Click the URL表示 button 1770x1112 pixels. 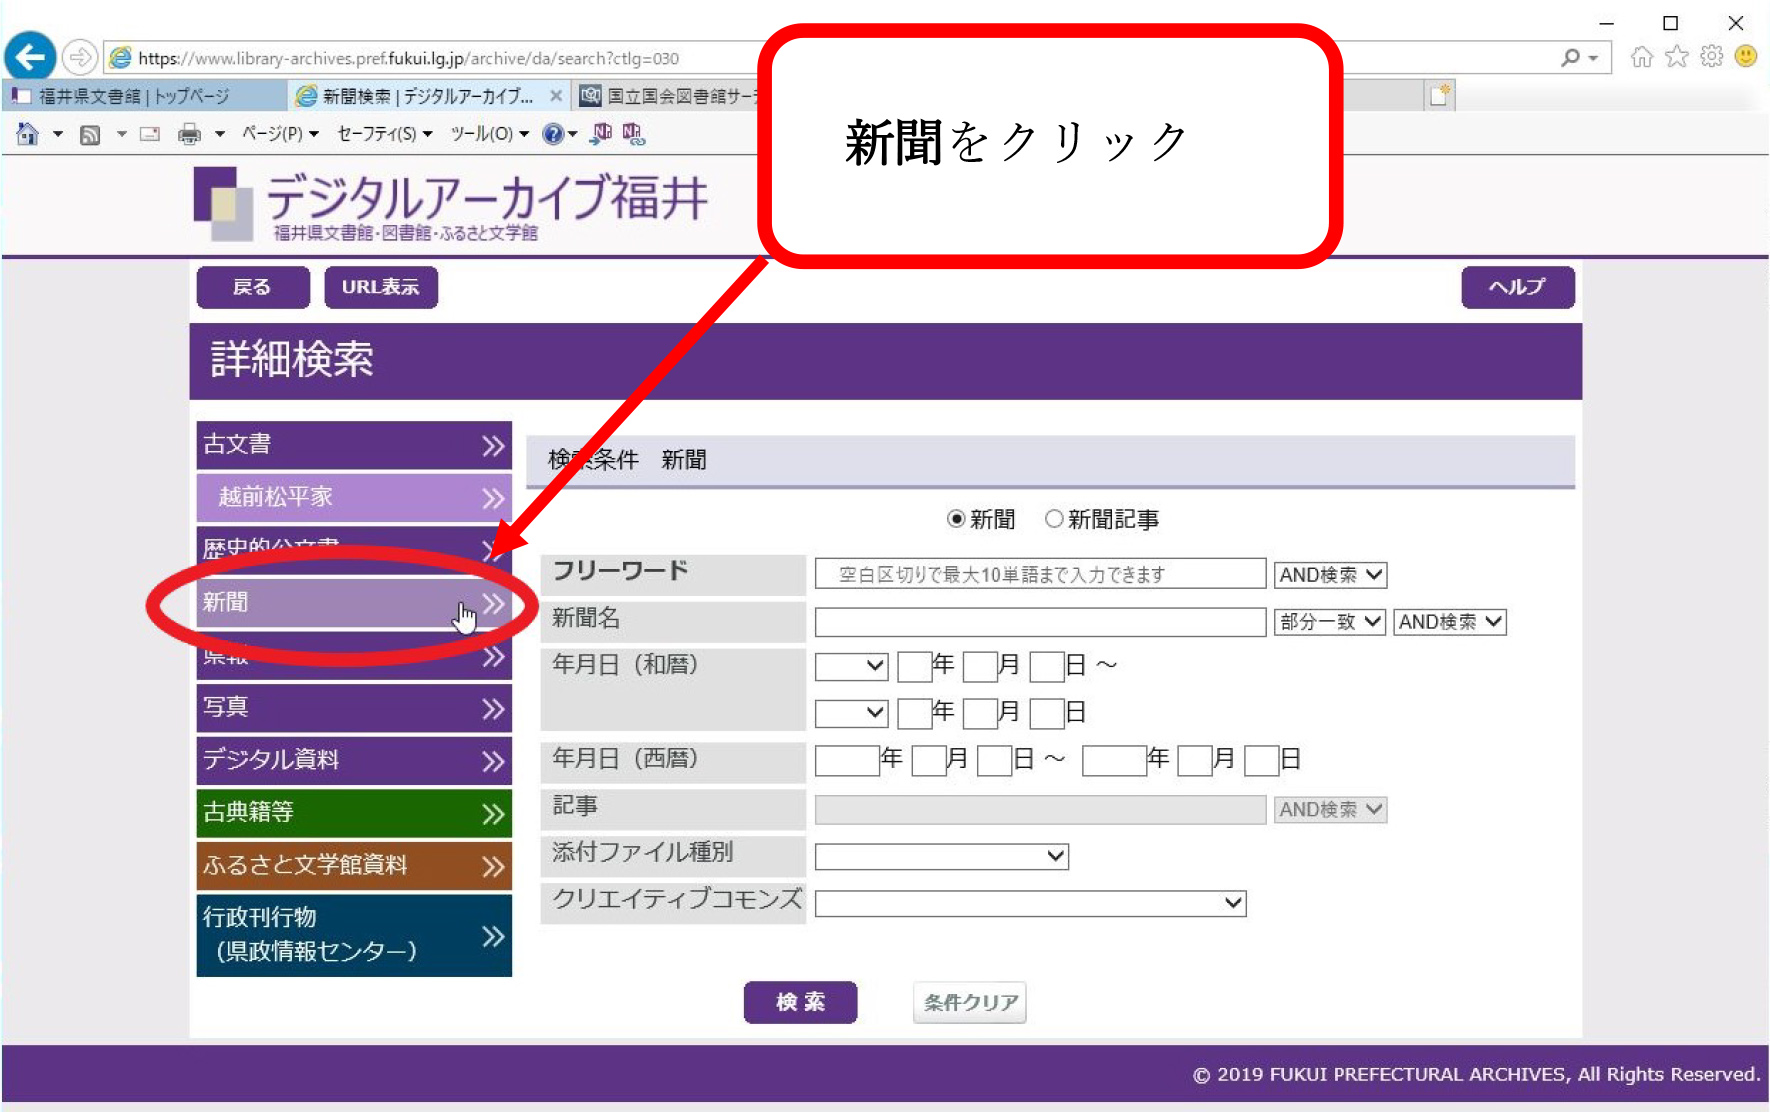(x=381, y=287)
